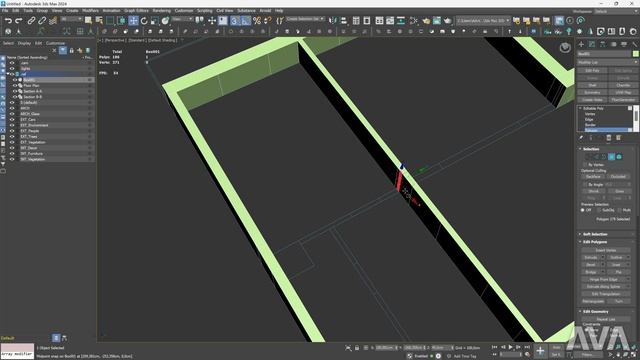This screenshot has height=360, width=640.
Task: Enable the By Angle checkbox
Action: click(586, 184)
